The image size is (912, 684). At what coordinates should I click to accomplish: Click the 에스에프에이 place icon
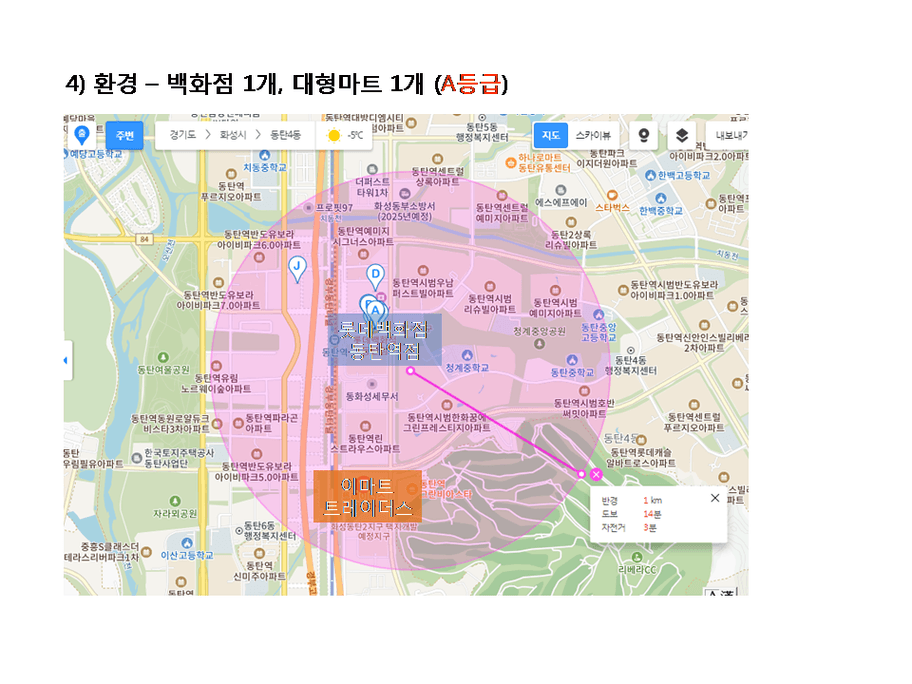[561, 190]
